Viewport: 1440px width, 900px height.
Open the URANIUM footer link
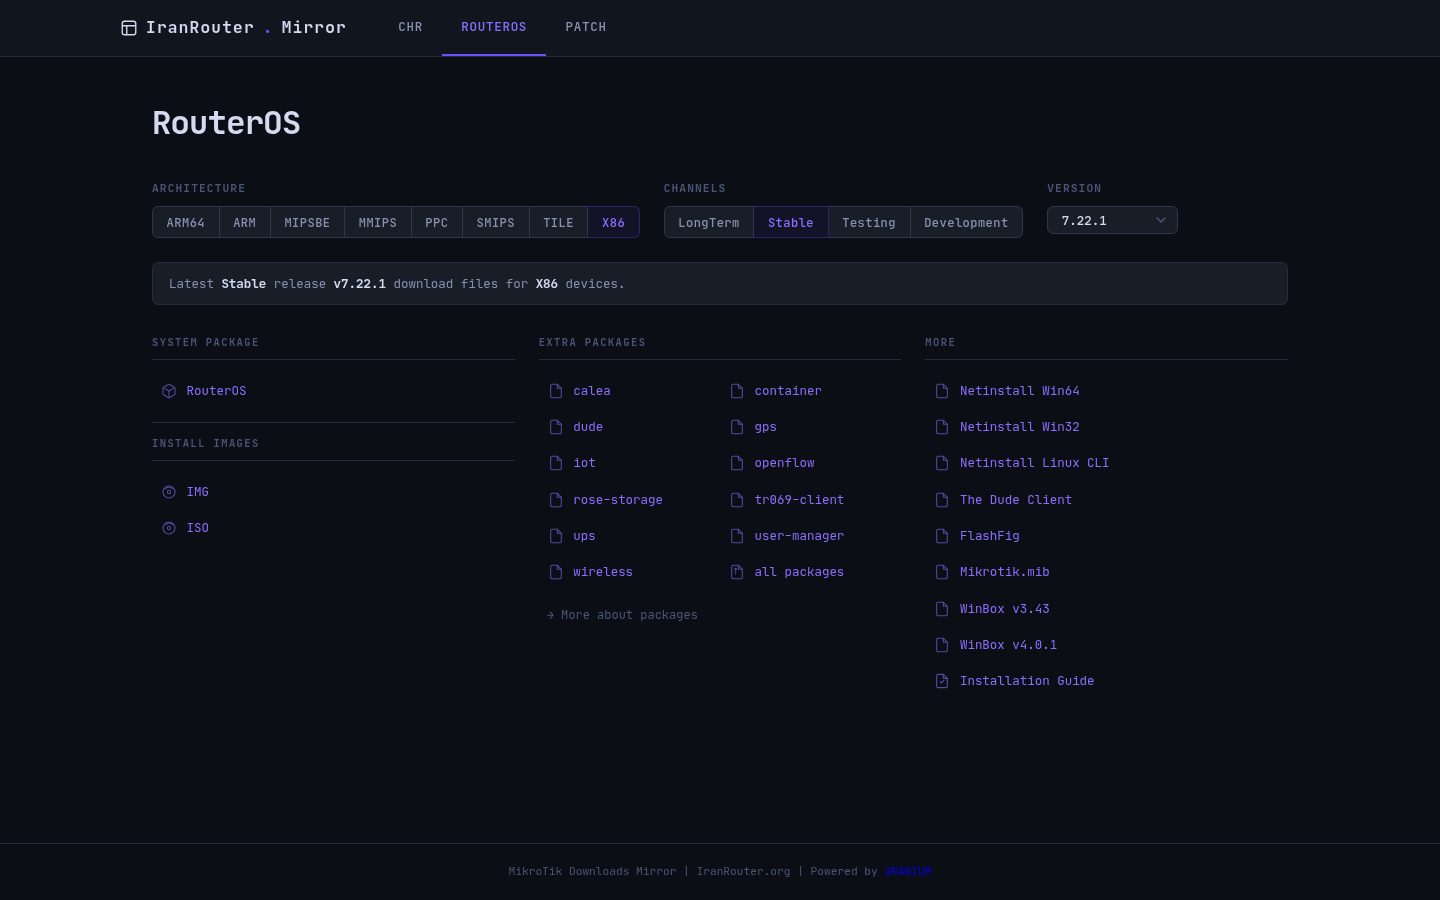[x=908, y=871]
